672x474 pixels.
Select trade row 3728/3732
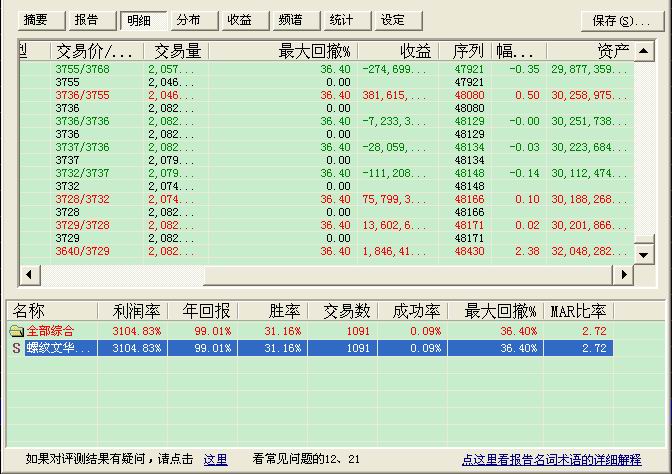pos(326,199)
